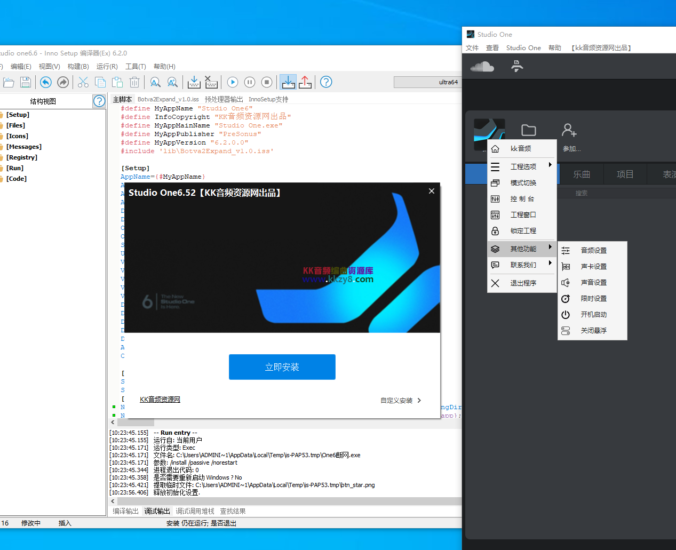Click the folder icon on Studio One start page

(529, 130)
